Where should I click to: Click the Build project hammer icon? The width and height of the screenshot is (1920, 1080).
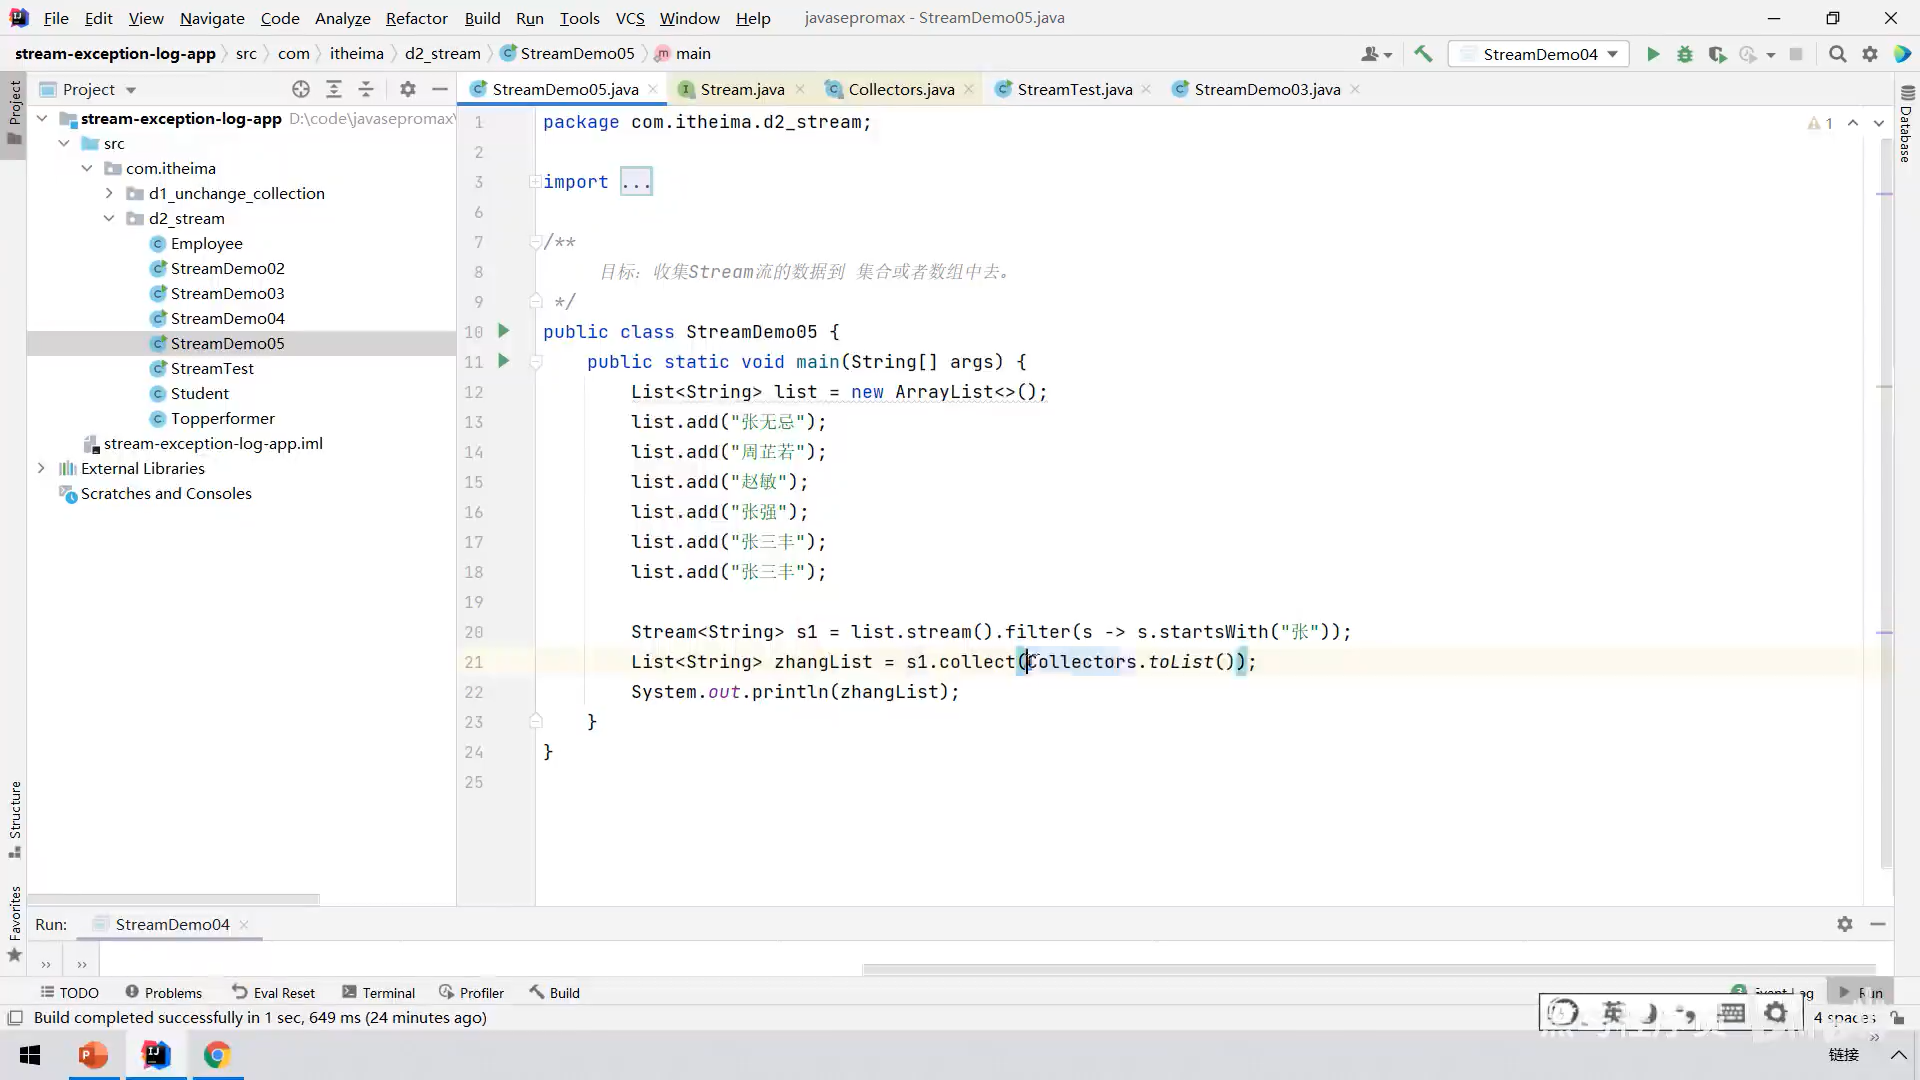(1423, 54)
